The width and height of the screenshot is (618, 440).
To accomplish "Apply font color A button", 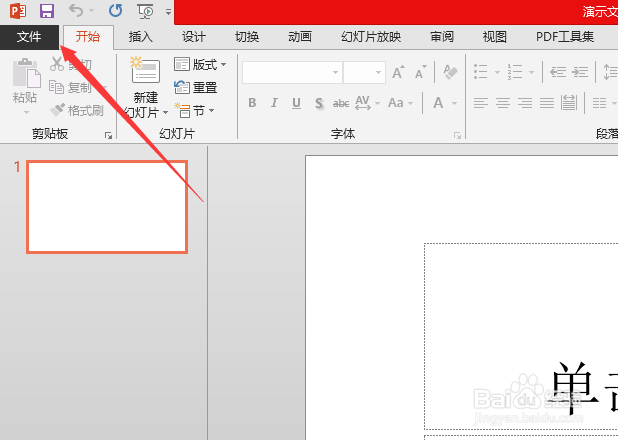I will (x=438, y=103).
